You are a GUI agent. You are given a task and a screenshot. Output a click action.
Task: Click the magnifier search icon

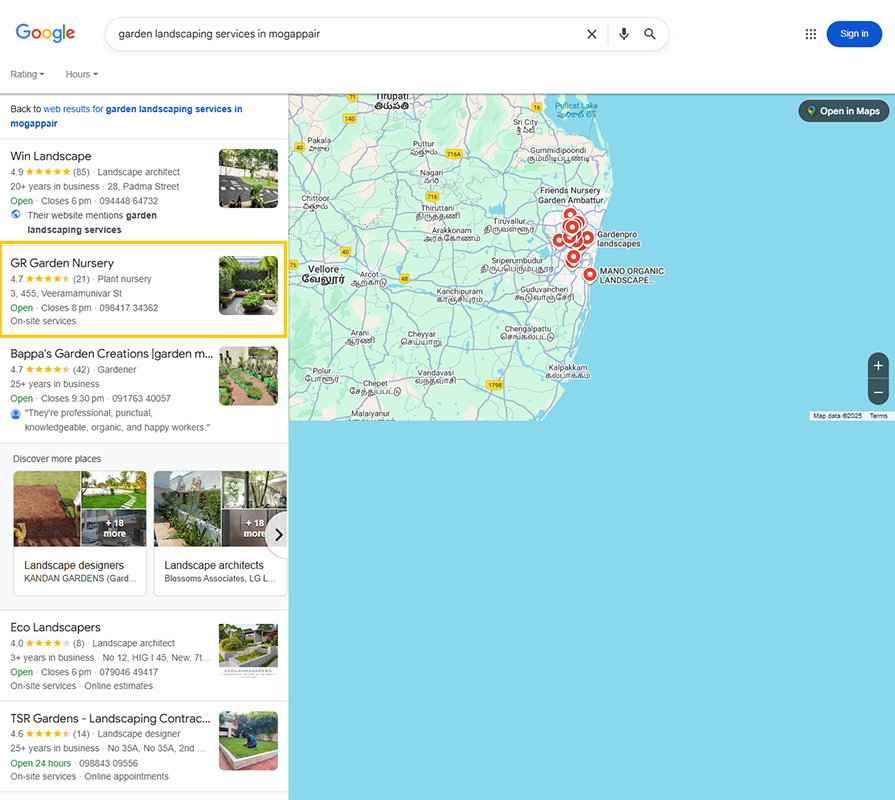[650, 34]
